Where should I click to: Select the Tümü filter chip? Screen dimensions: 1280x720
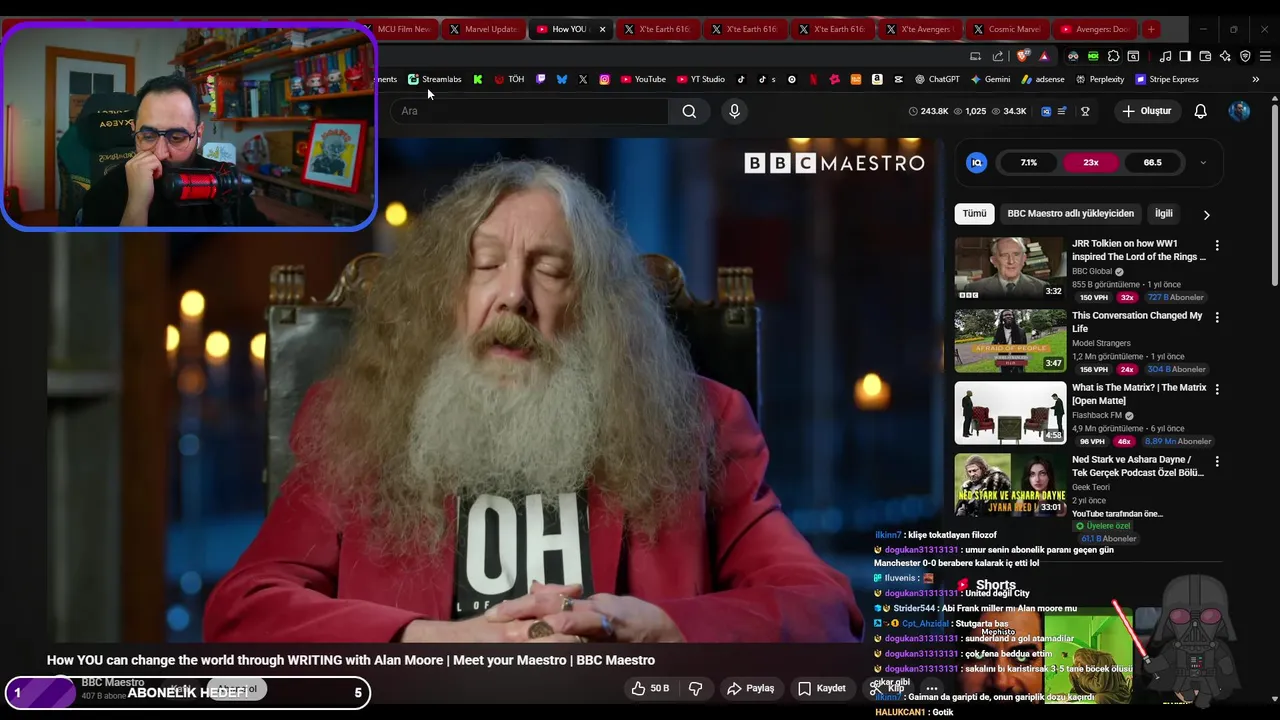pyautogui.click(x=974, y=213)
